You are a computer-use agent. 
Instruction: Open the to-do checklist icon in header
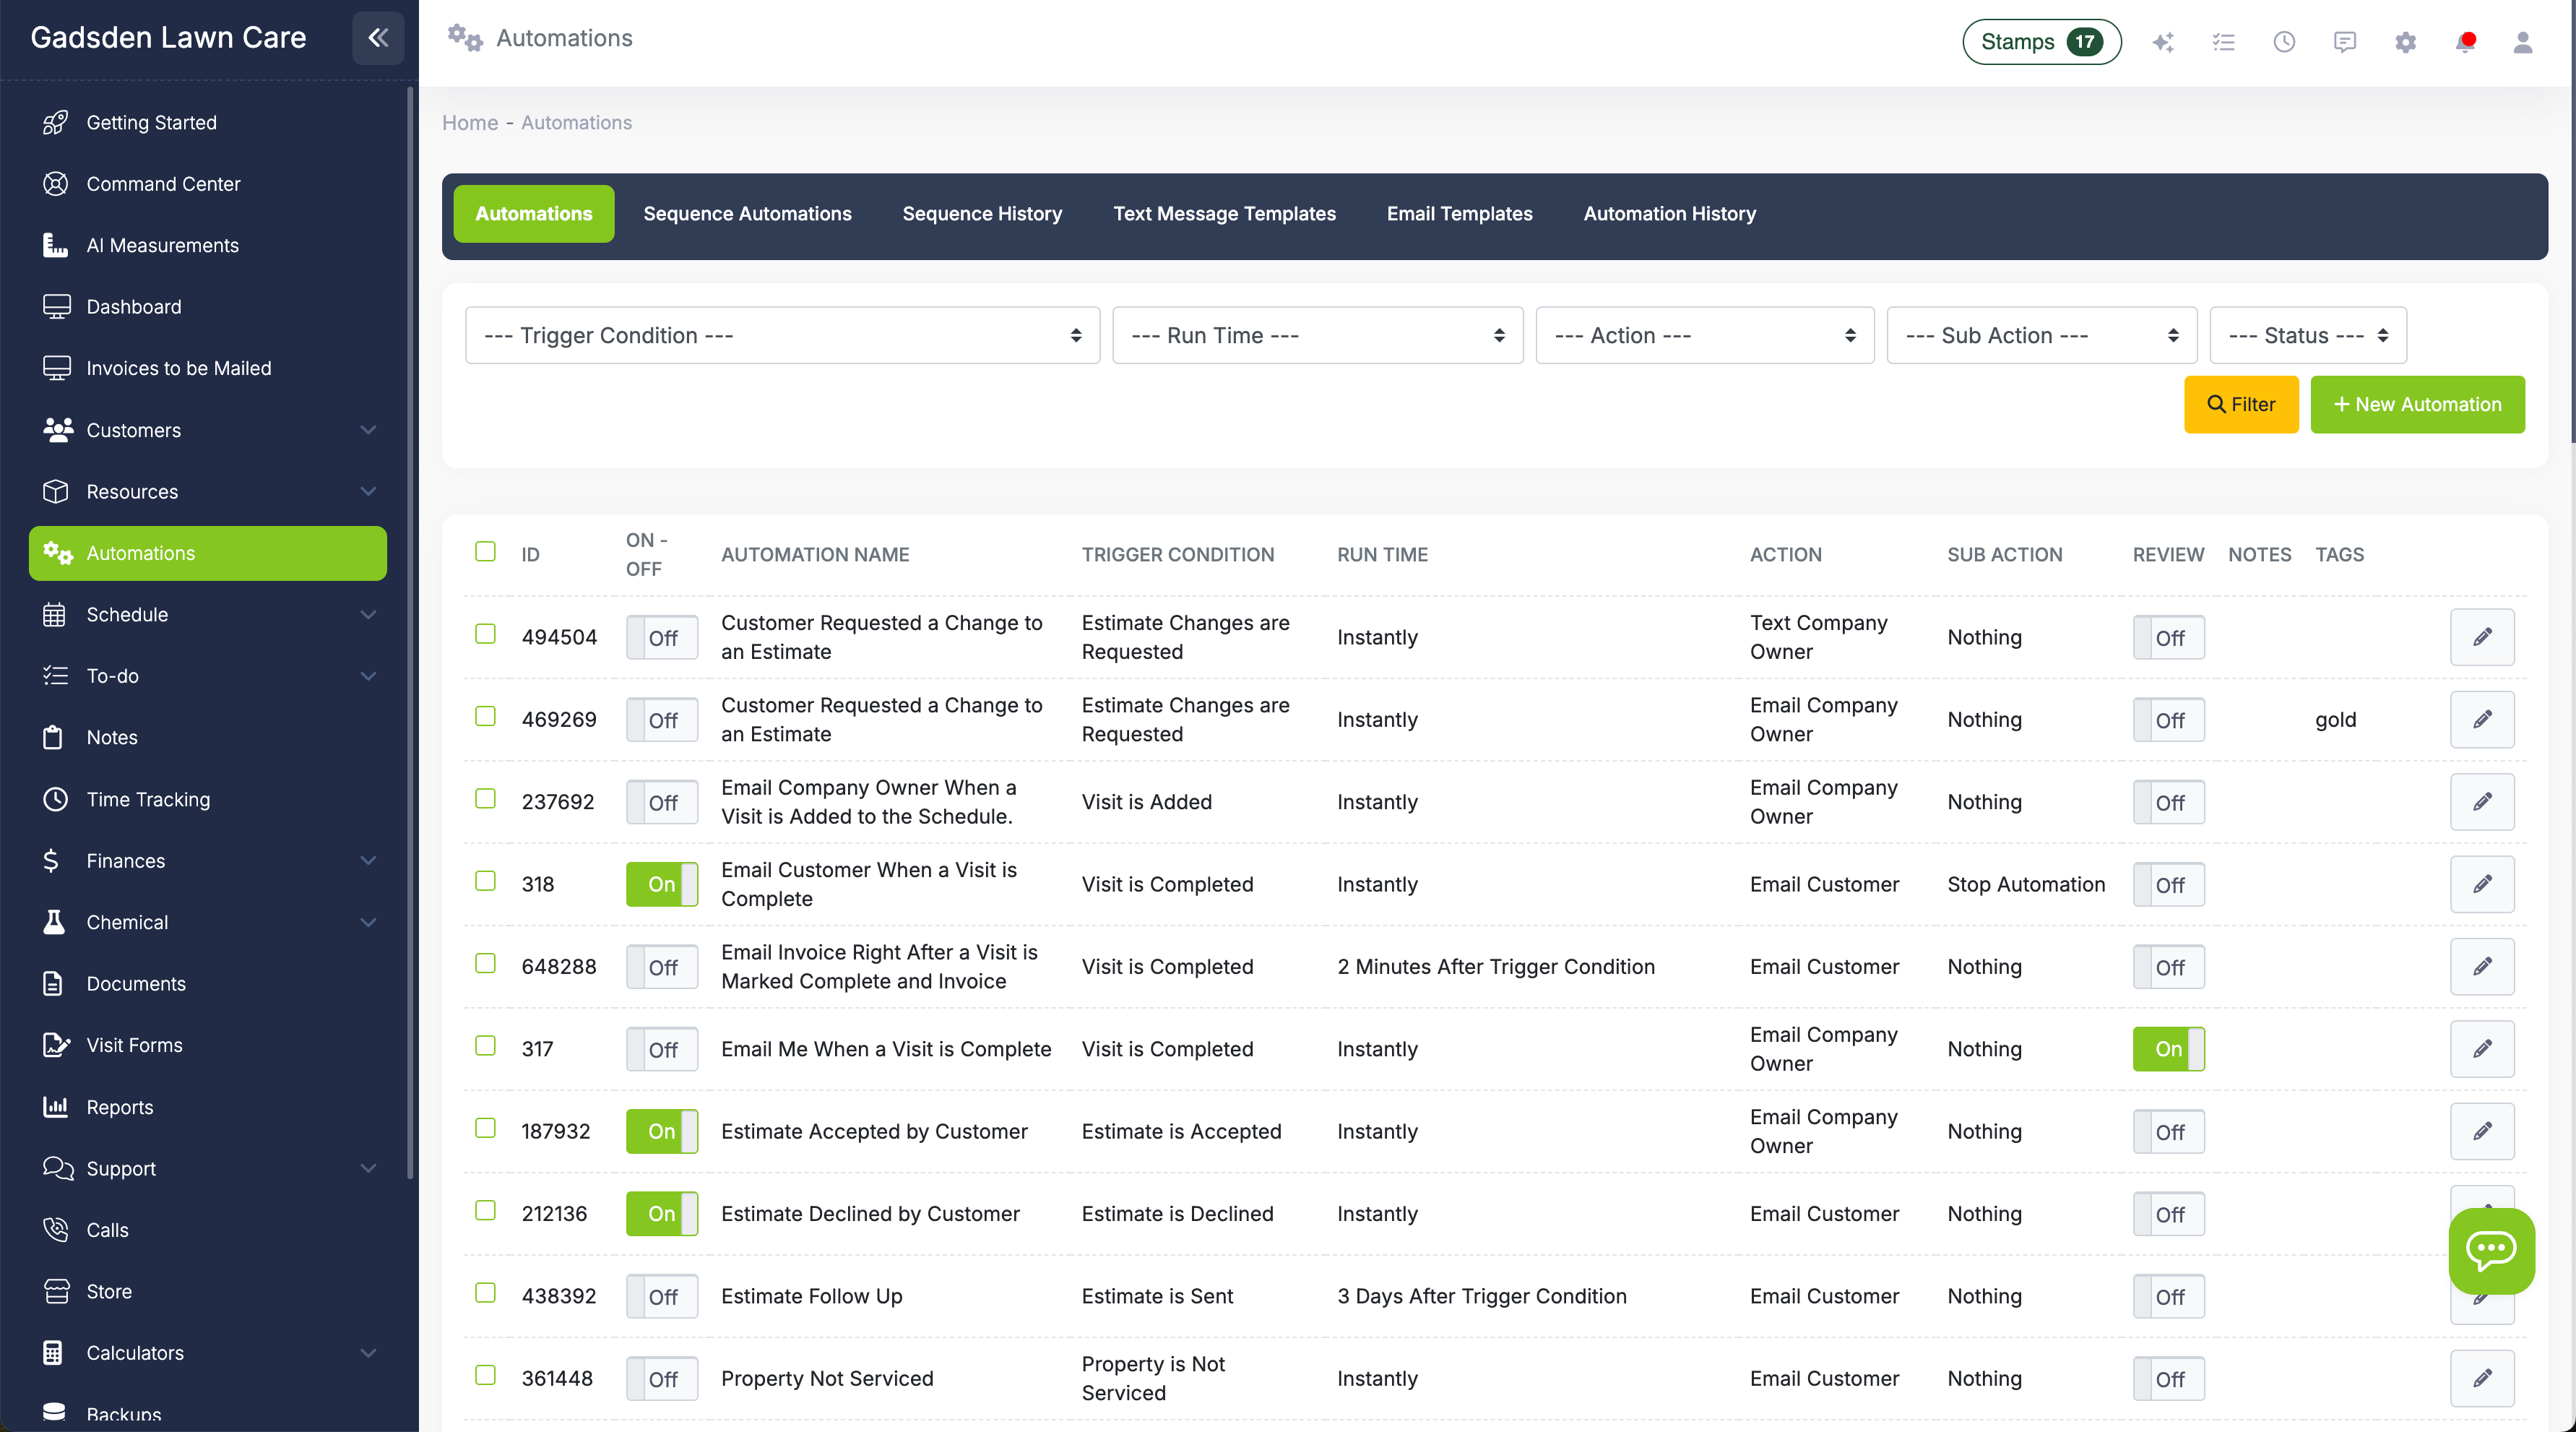click(x=2224, y=42)
